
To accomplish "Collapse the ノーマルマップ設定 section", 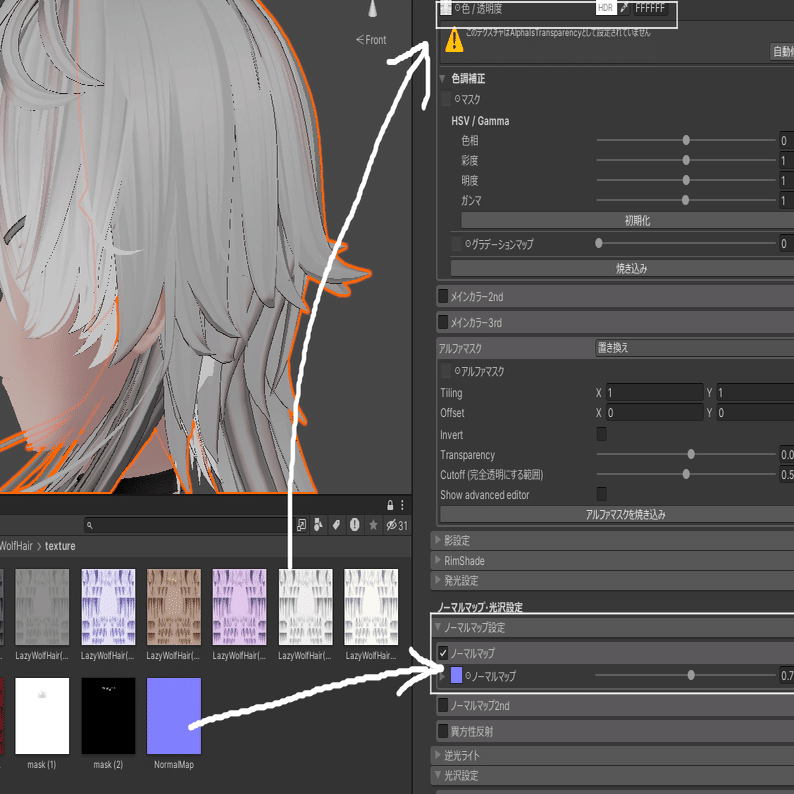I will point(438,627).
